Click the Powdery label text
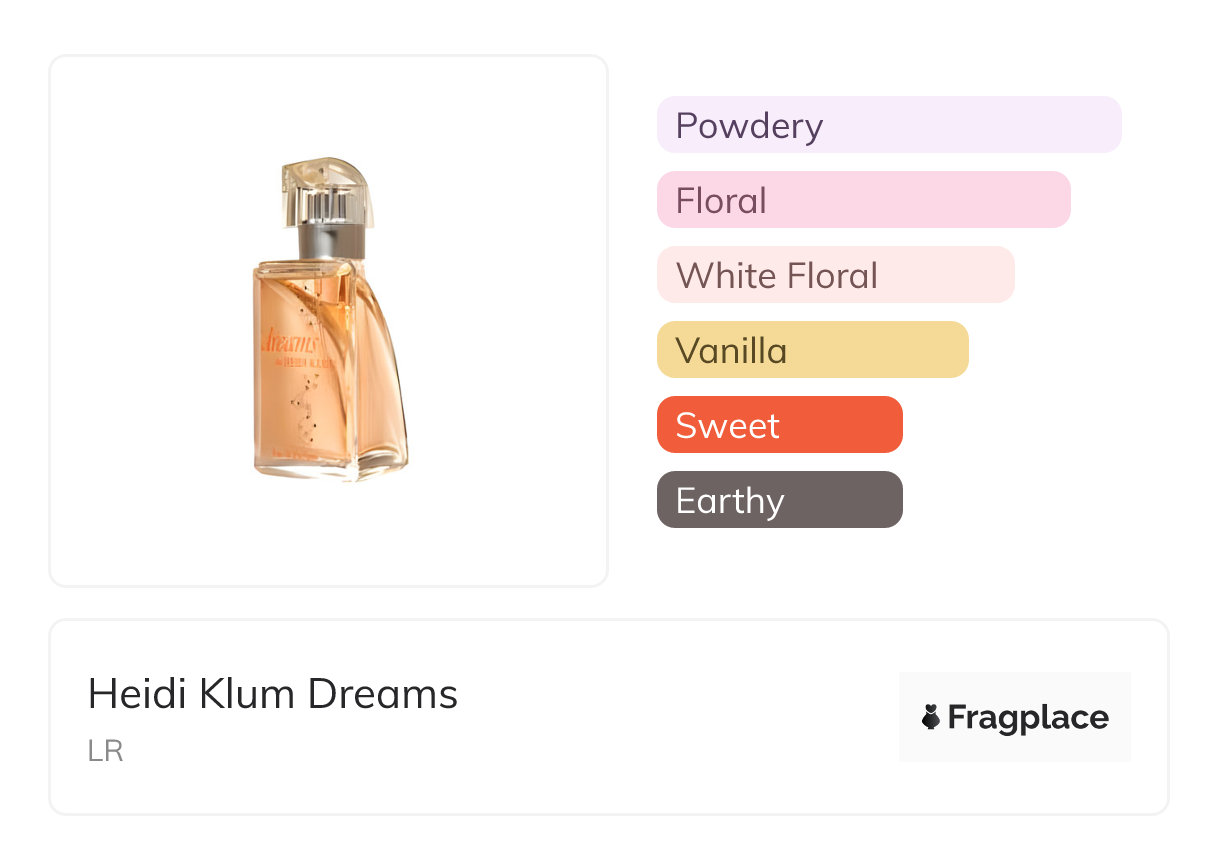The image size is (1218, 864). 749,126
